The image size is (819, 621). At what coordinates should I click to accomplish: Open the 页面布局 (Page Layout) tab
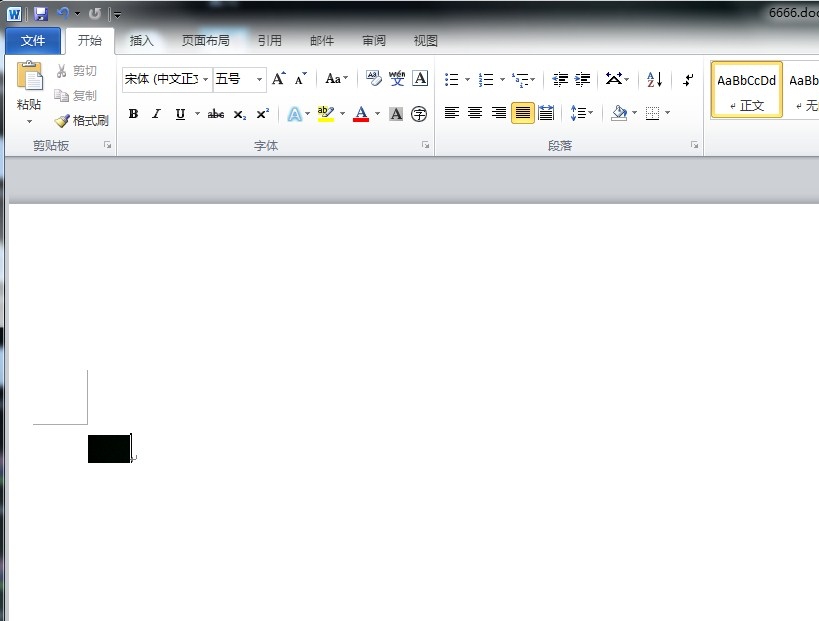[x=205, y=41]
